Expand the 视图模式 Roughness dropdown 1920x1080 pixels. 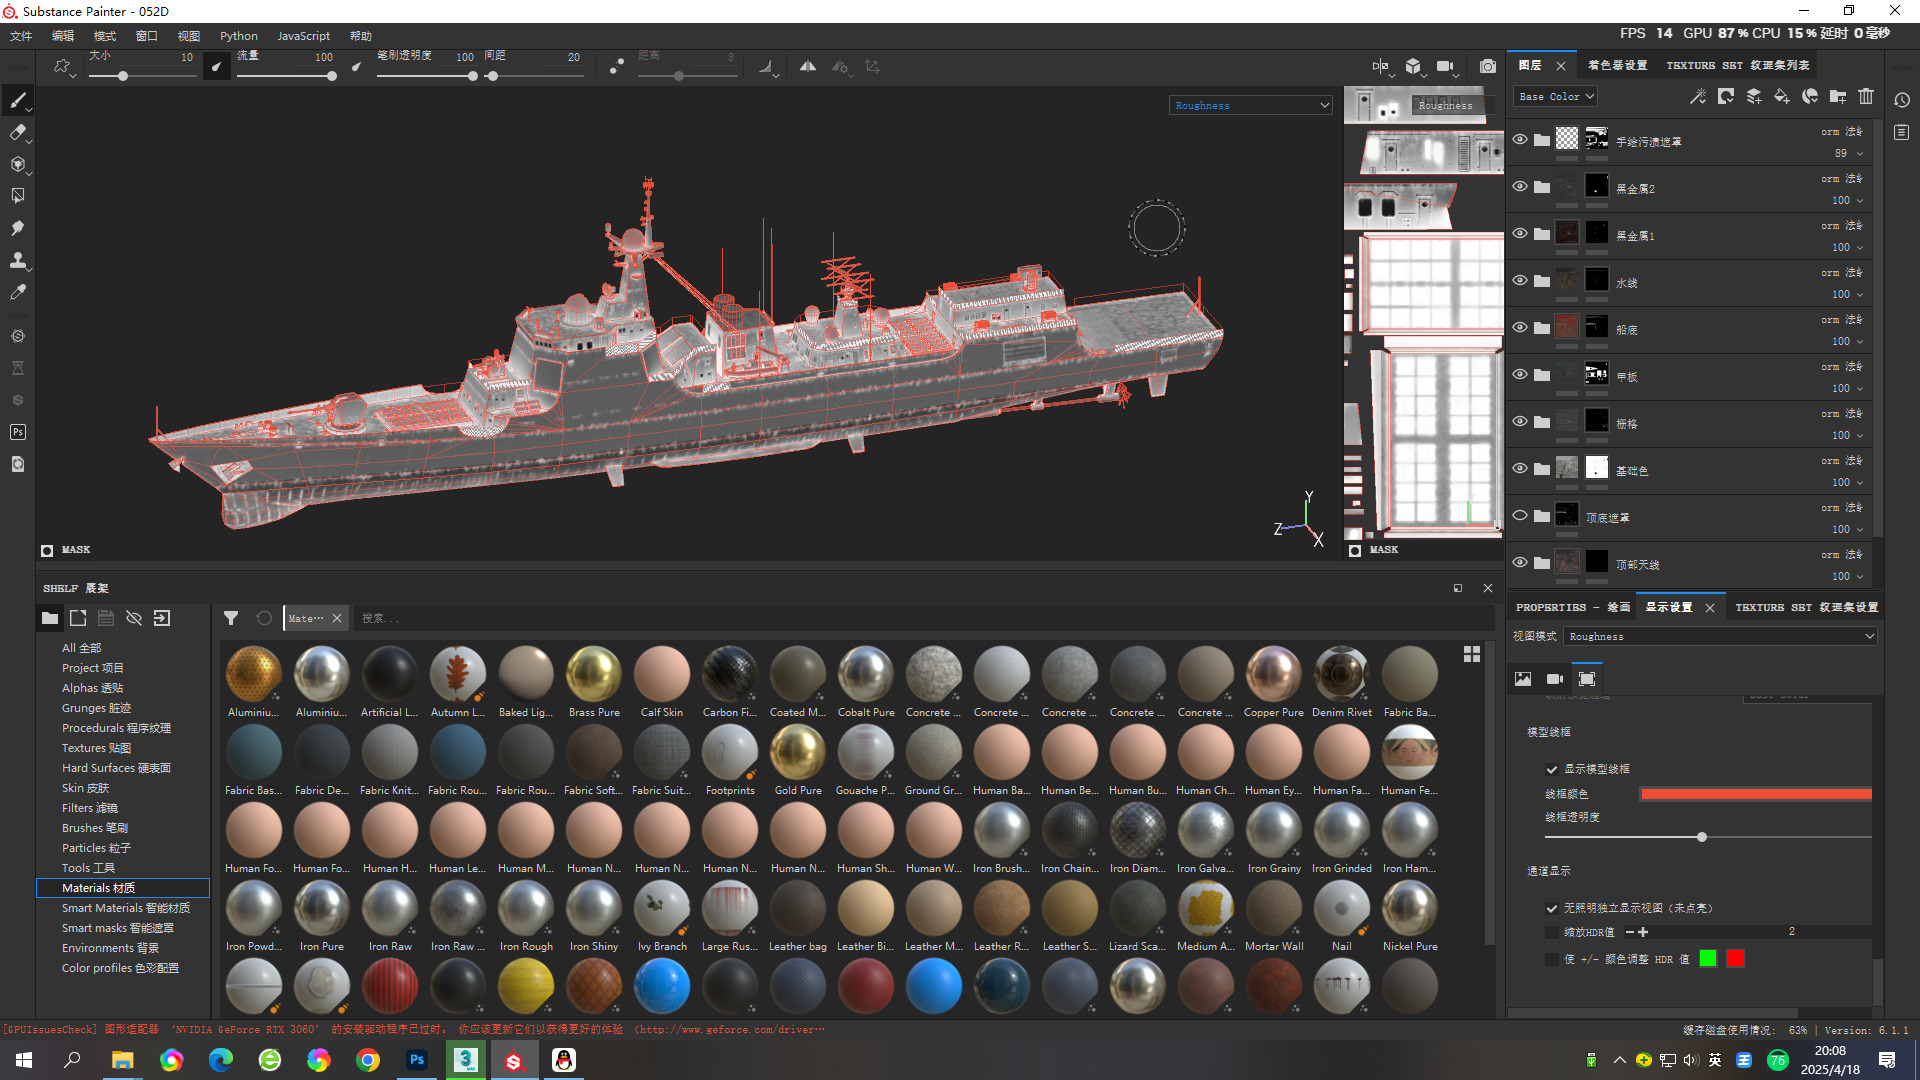[1720, 636]
